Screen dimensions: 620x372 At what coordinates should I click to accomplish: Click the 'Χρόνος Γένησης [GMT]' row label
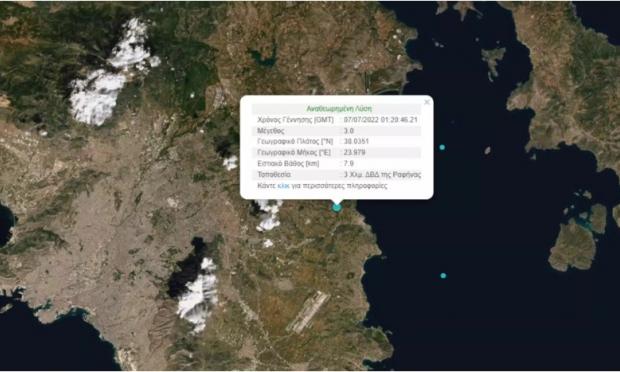pos(295,119)
